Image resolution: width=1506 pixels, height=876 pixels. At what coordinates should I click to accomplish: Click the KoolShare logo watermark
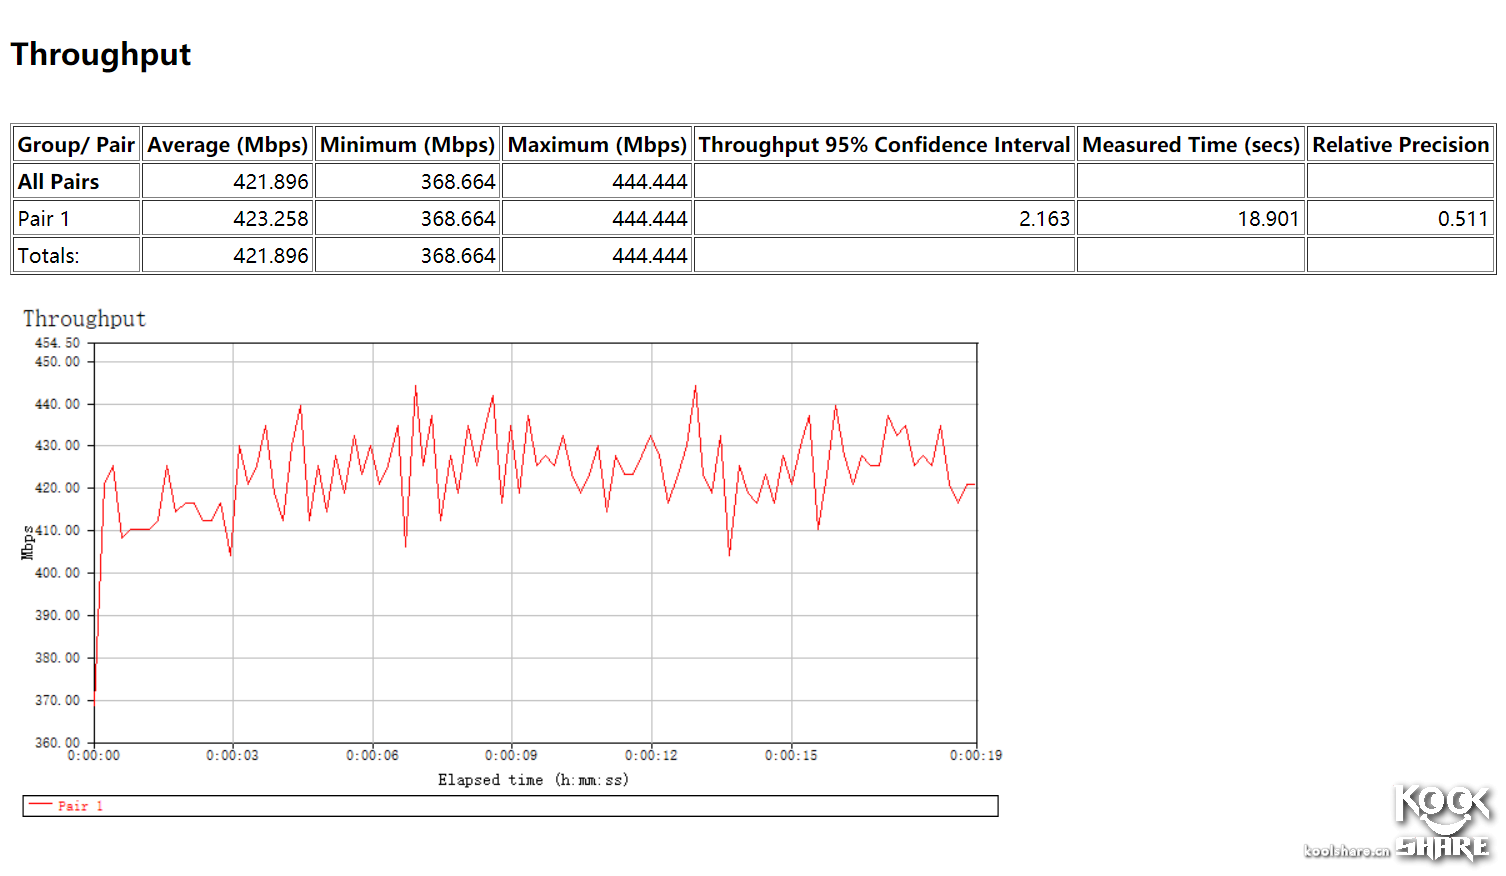click(x=1442, y=822)
